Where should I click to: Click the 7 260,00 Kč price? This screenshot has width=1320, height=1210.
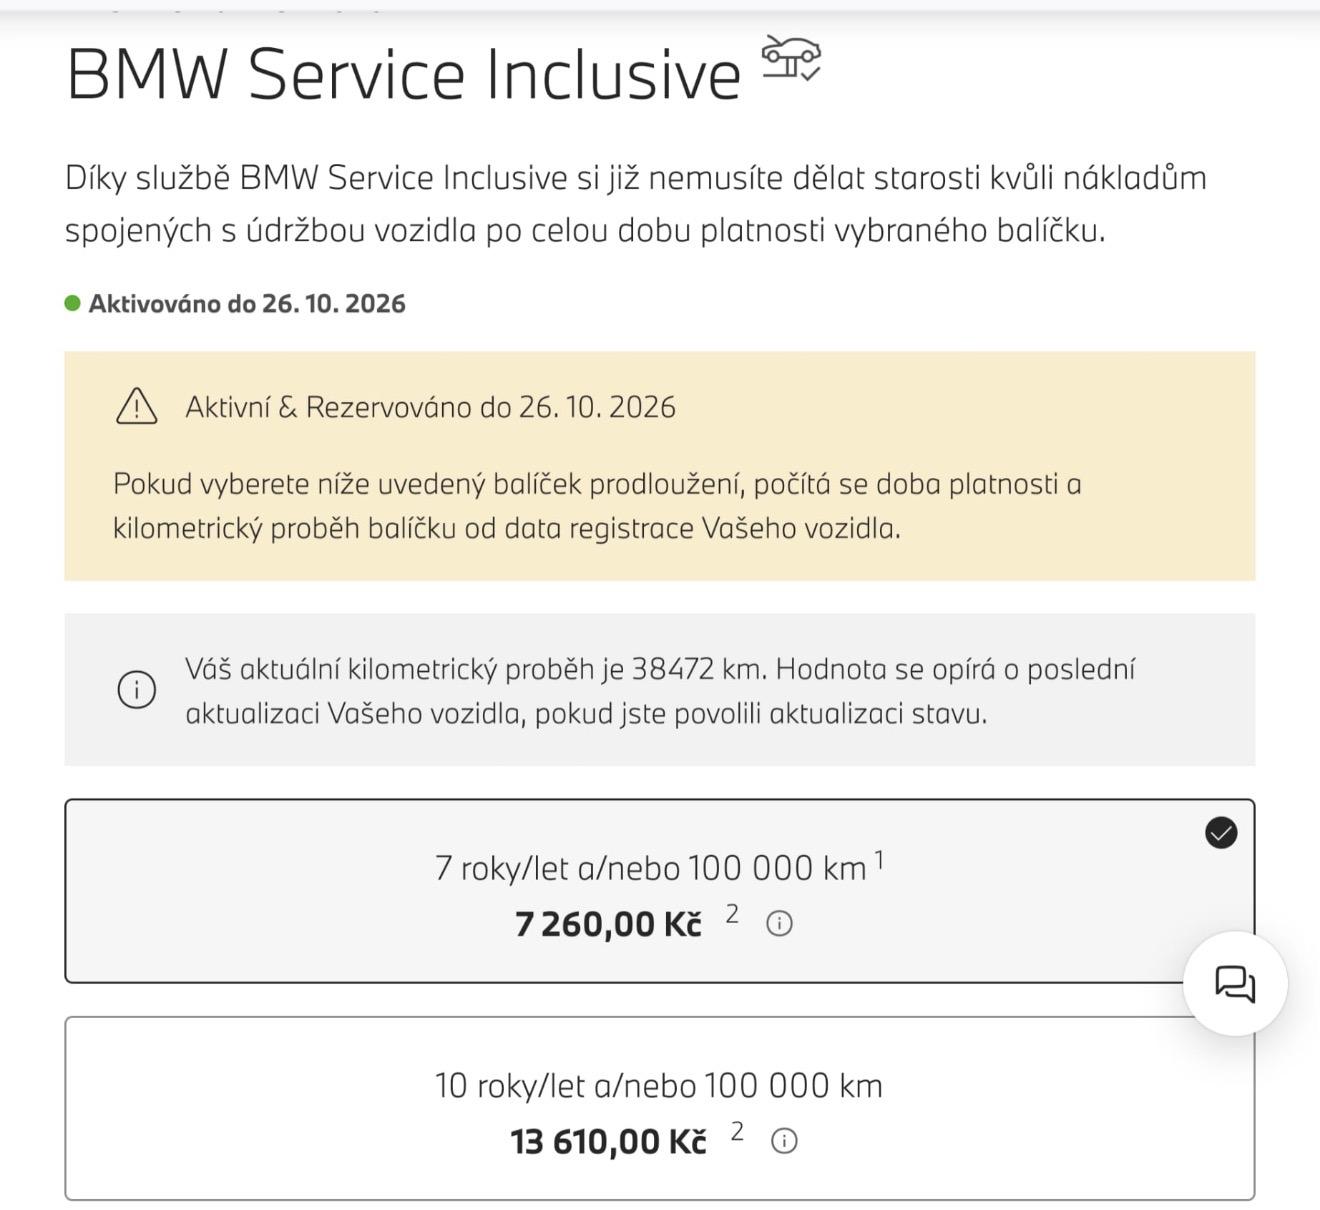[x=608, y=924]
